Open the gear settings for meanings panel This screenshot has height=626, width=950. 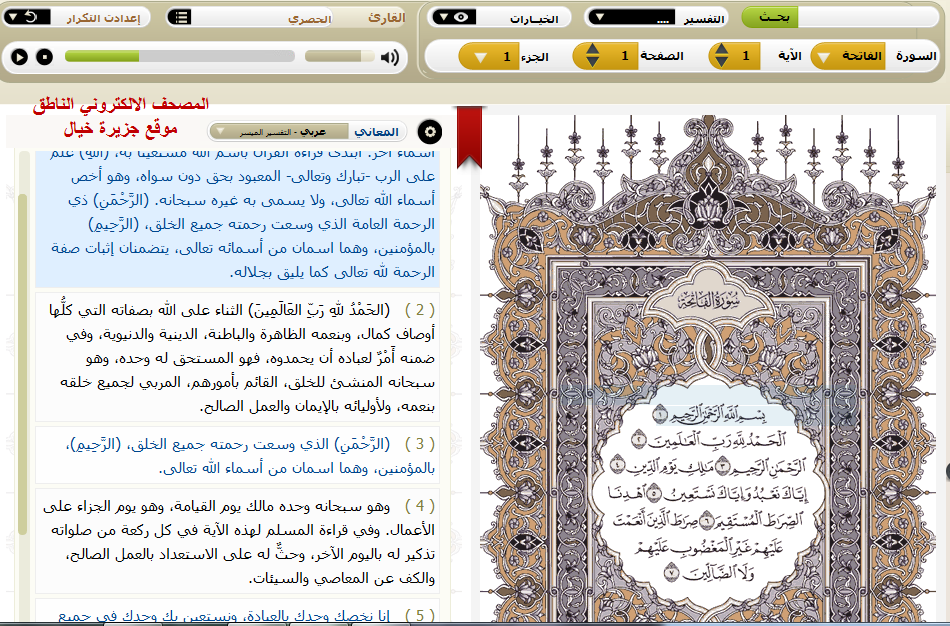click(430, 131)
